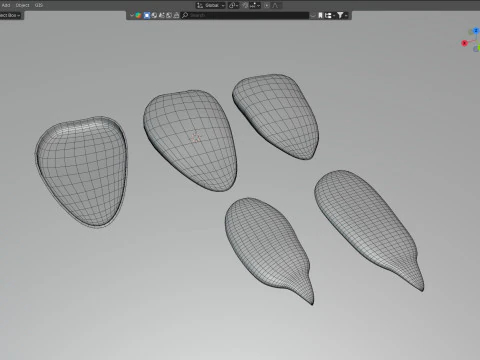Open the proportional editing falloff curve

(275, 5)
